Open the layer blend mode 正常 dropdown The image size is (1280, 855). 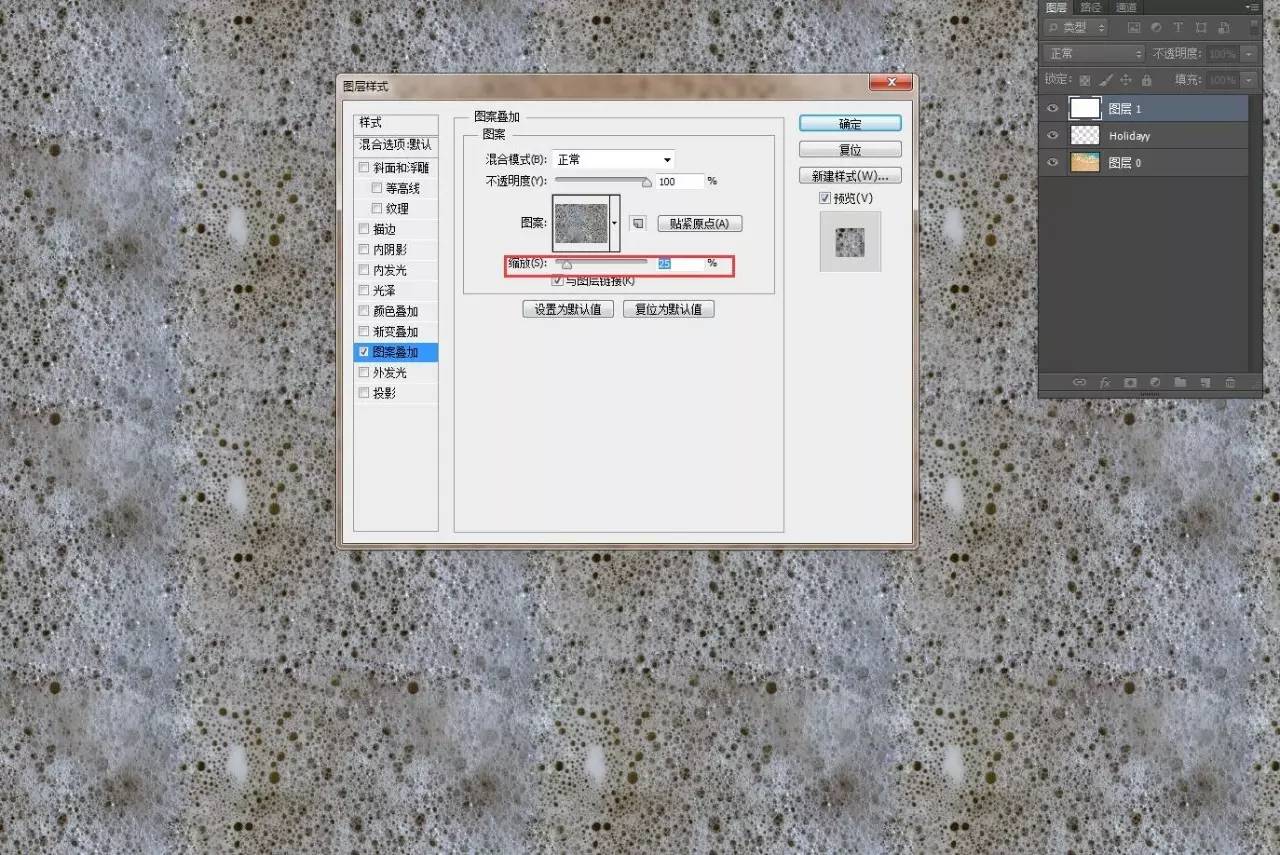[x=1094, y=54]
